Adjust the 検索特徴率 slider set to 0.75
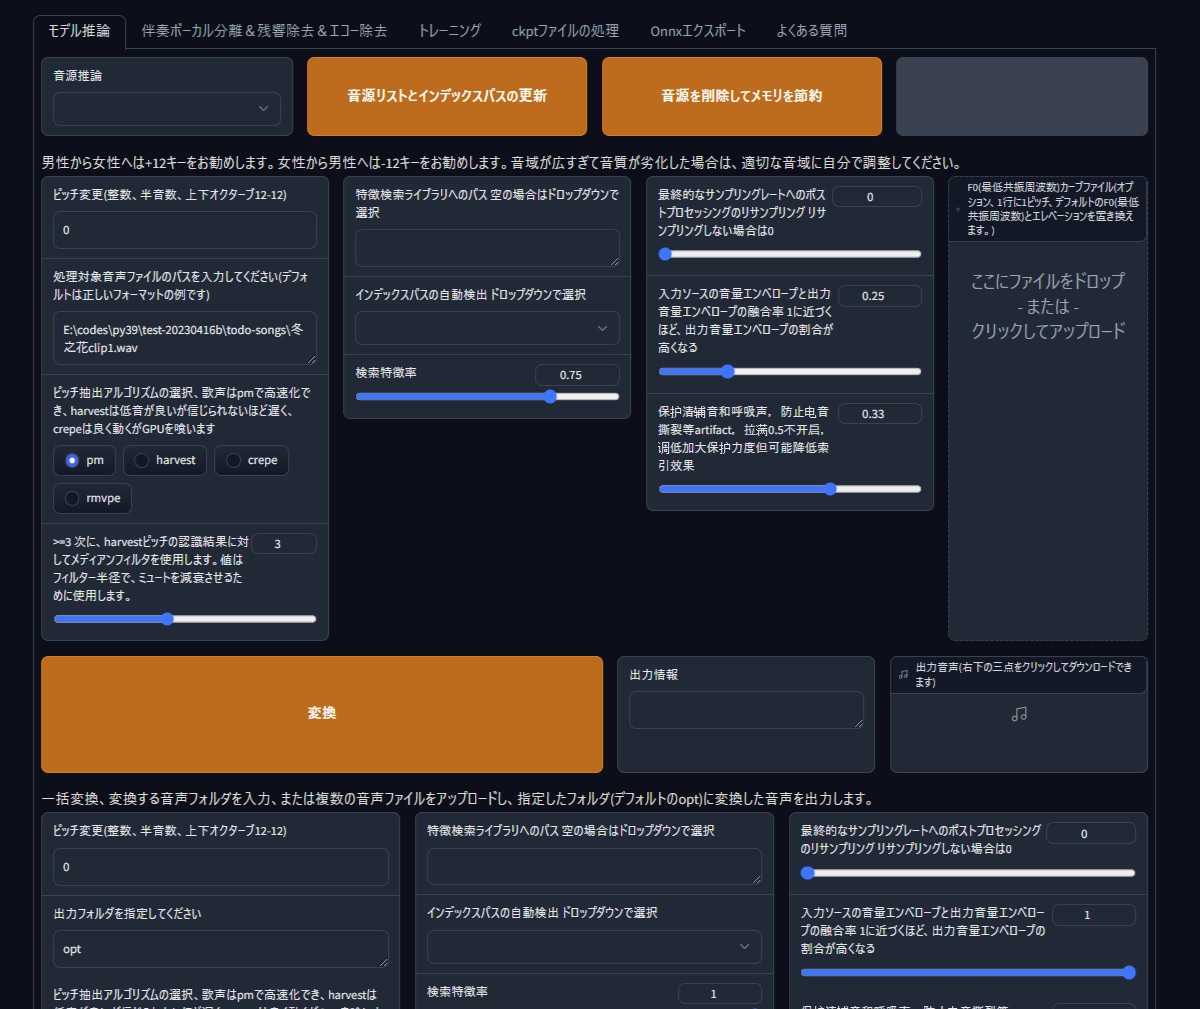This screenshot has height=1009, width=1200. coord(487,397)
